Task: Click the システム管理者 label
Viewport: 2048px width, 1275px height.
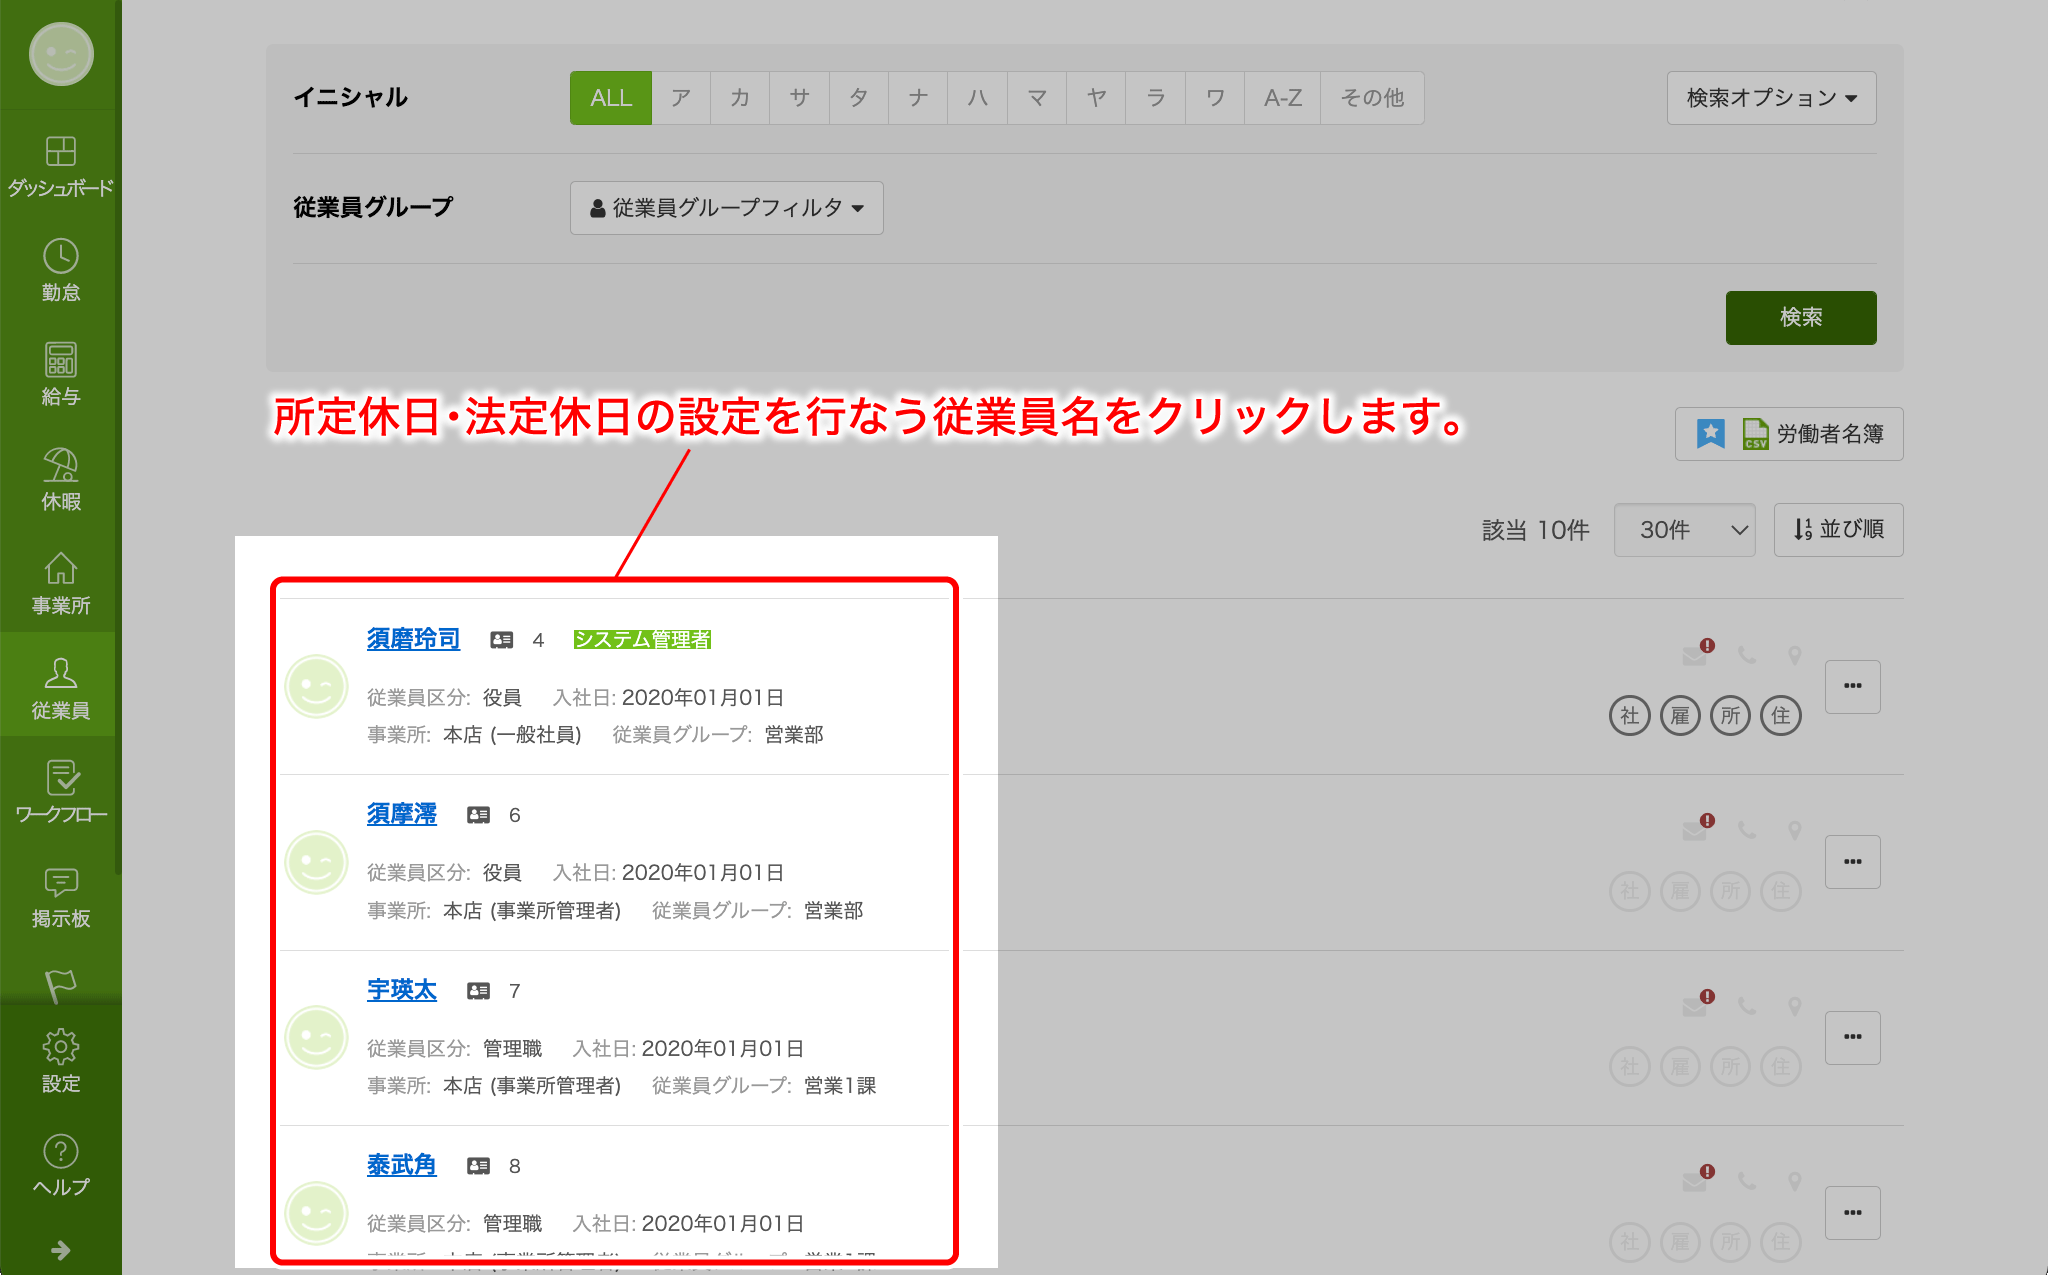Action: click(x=642, y=640)
